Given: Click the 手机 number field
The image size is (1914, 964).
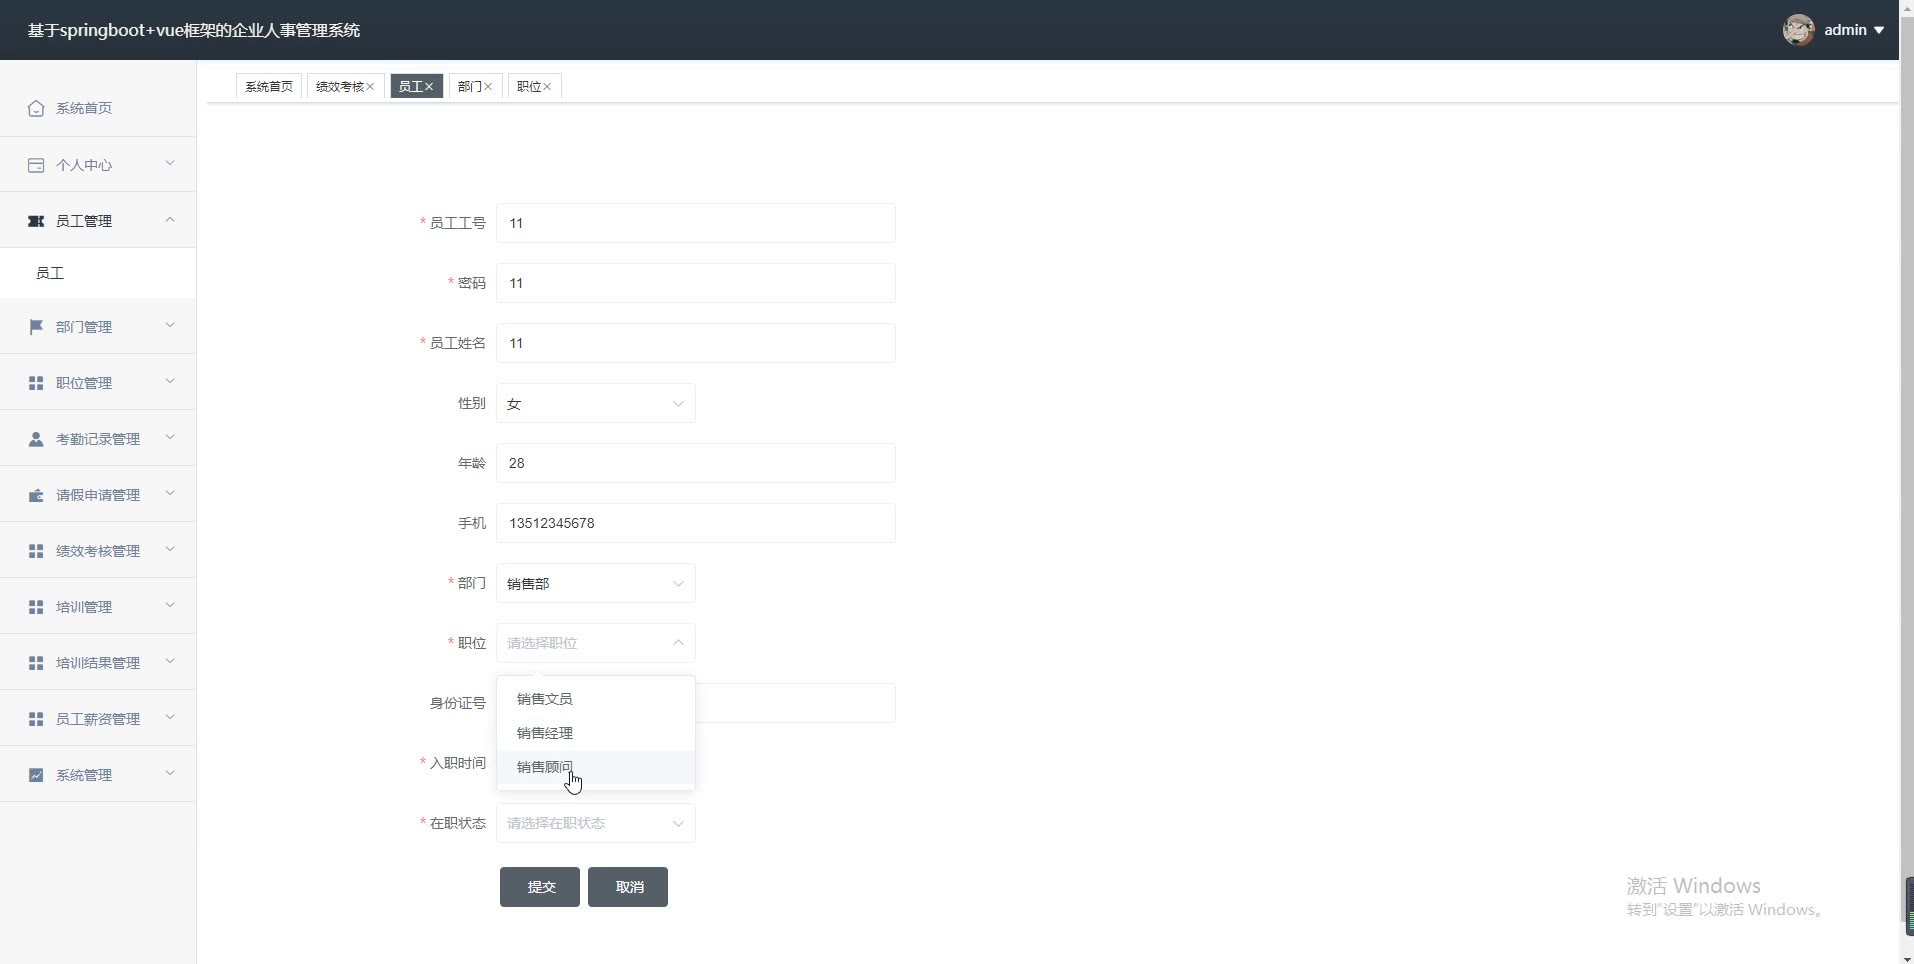Looking at the screenshot, I should pyautogui.click(x=696, y=523).
